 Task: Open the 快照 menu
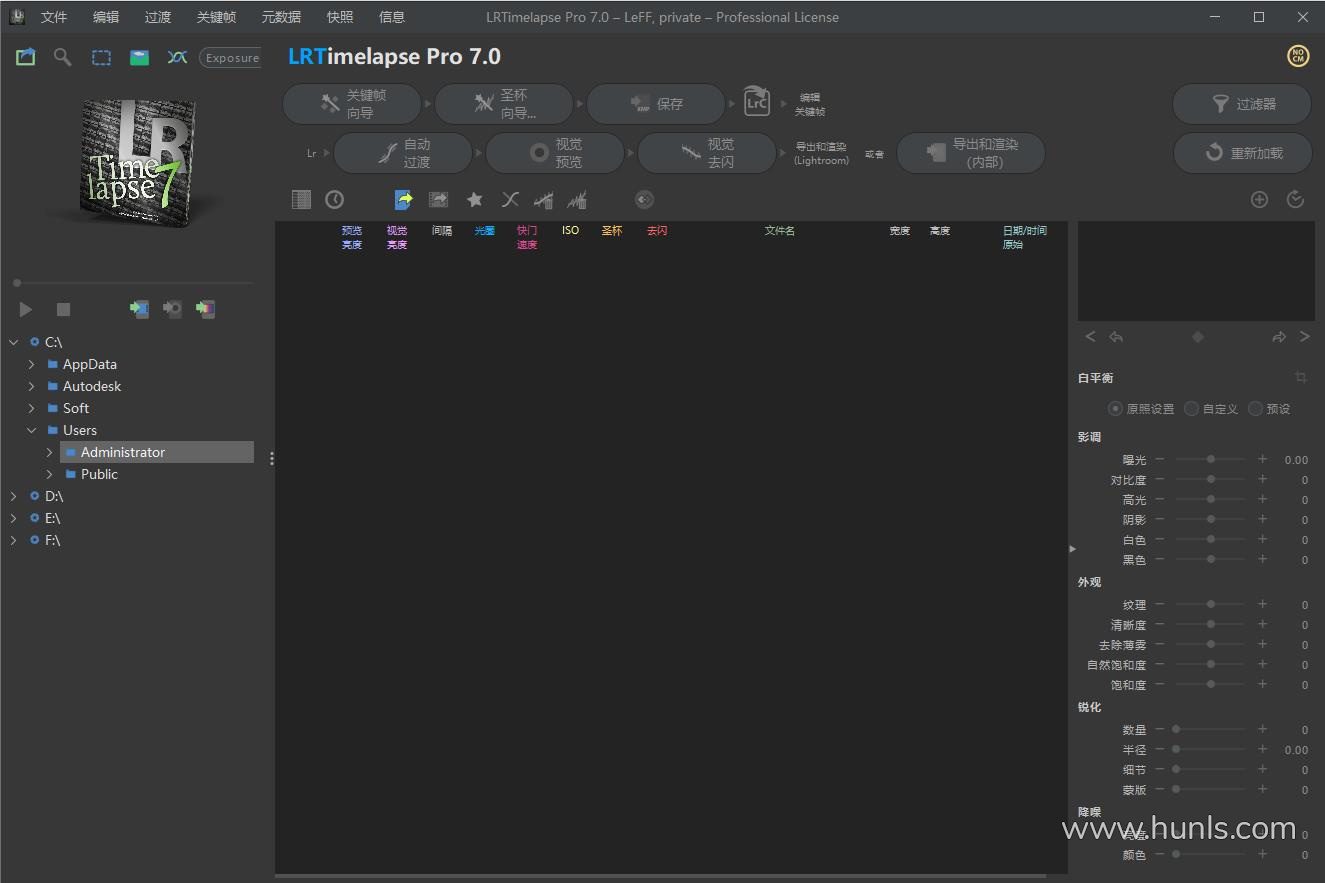tap(340, 17)
